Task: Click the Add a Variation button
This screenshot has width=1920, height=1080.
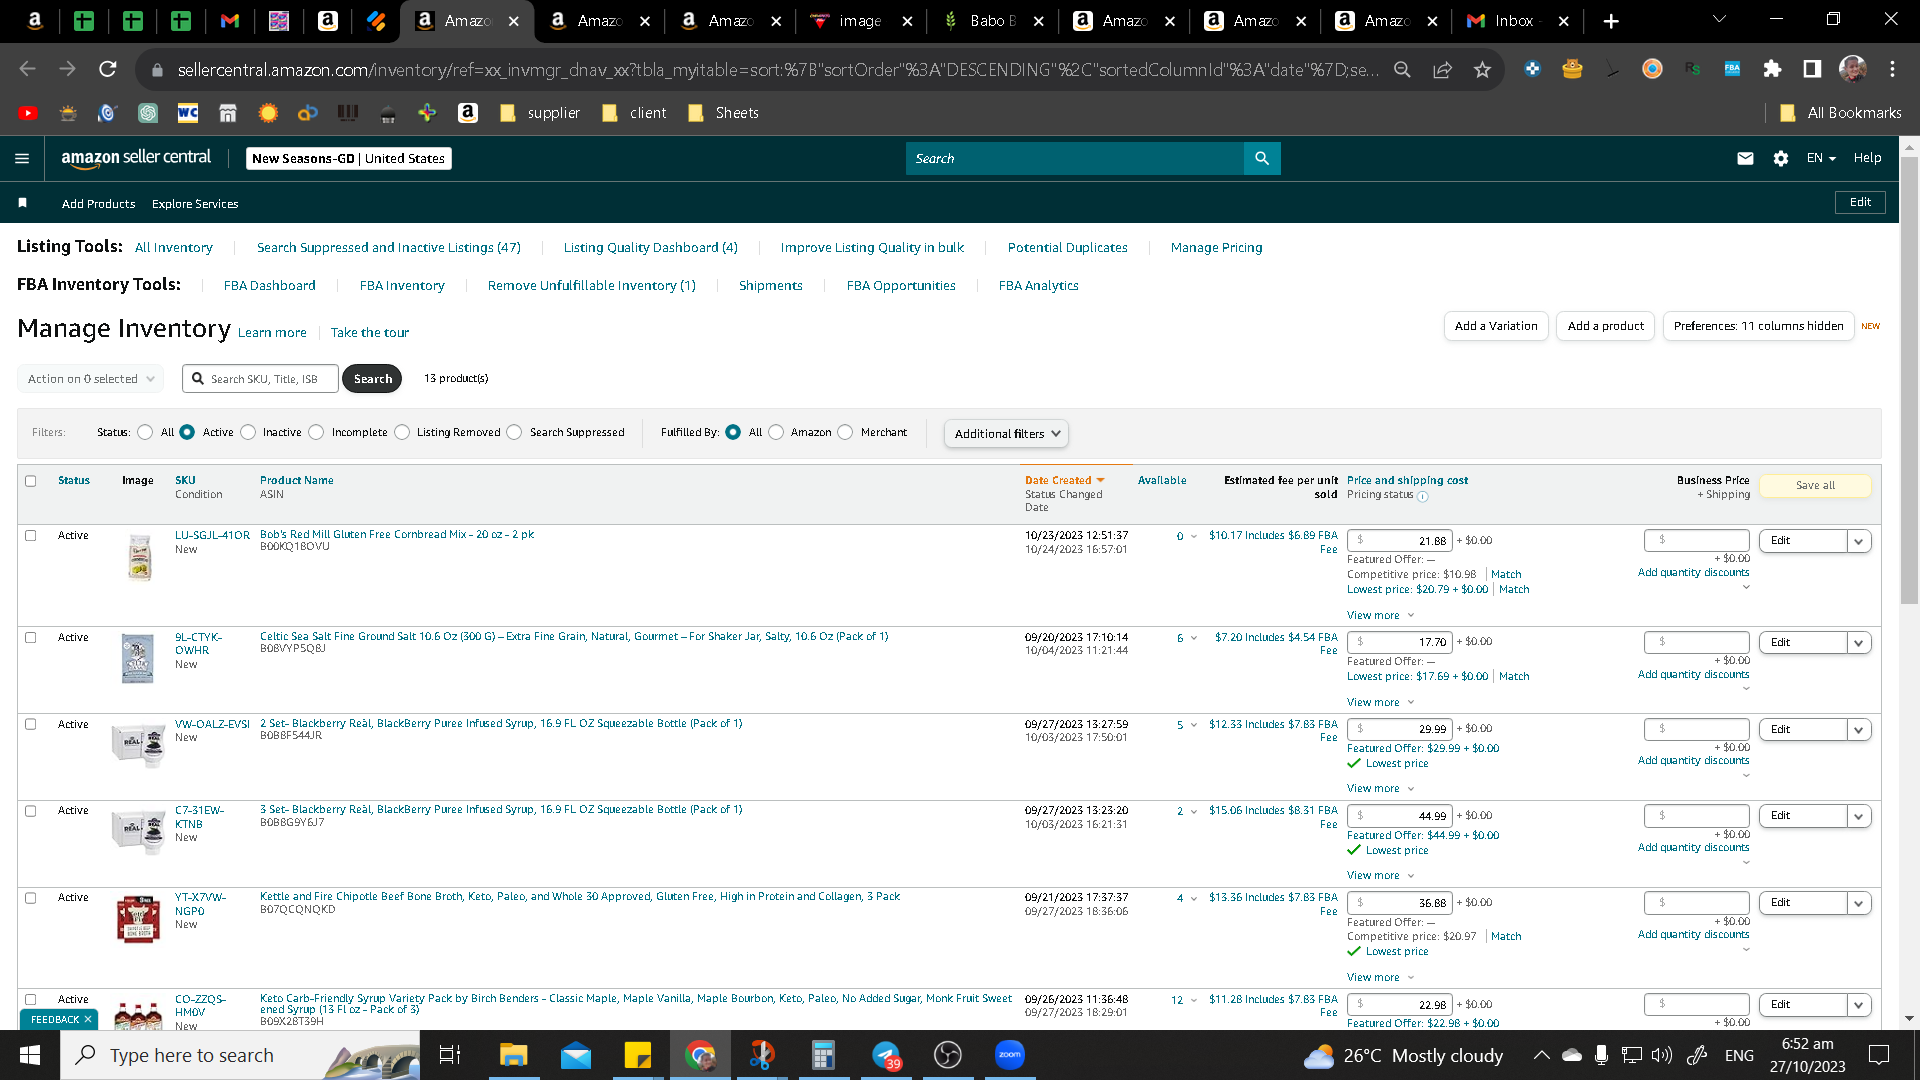Action: coord(1496,326)
